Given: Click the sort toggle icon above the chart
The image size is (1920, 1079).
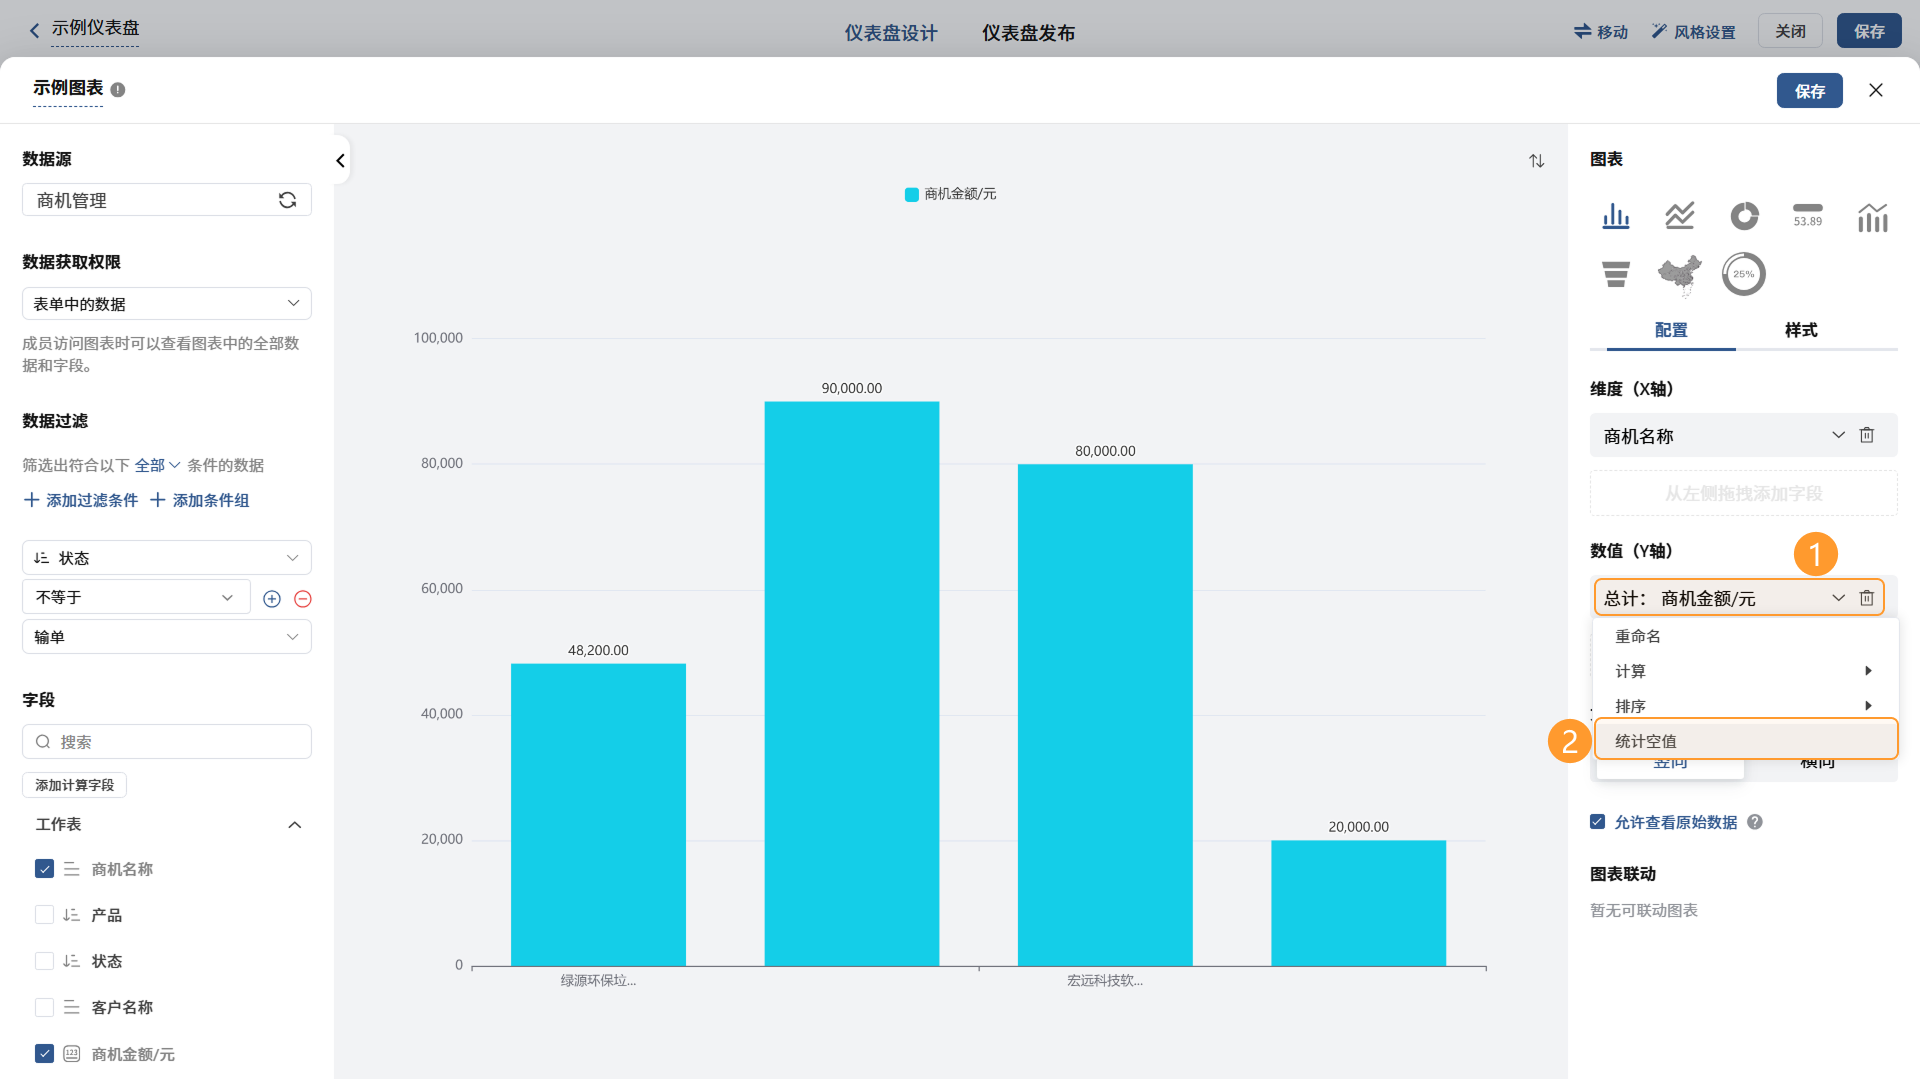Looking at the screenshot, I should pyautogui.click(x=1537, y=161).
